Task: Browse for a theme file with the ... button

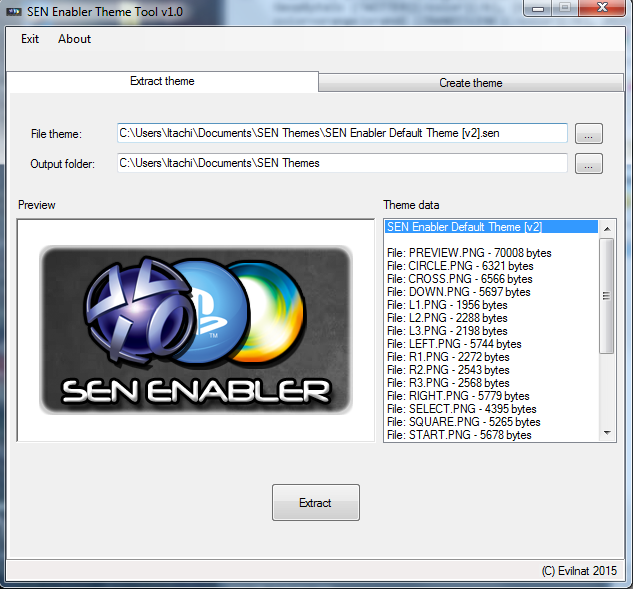Action: (x=589, y=134)
